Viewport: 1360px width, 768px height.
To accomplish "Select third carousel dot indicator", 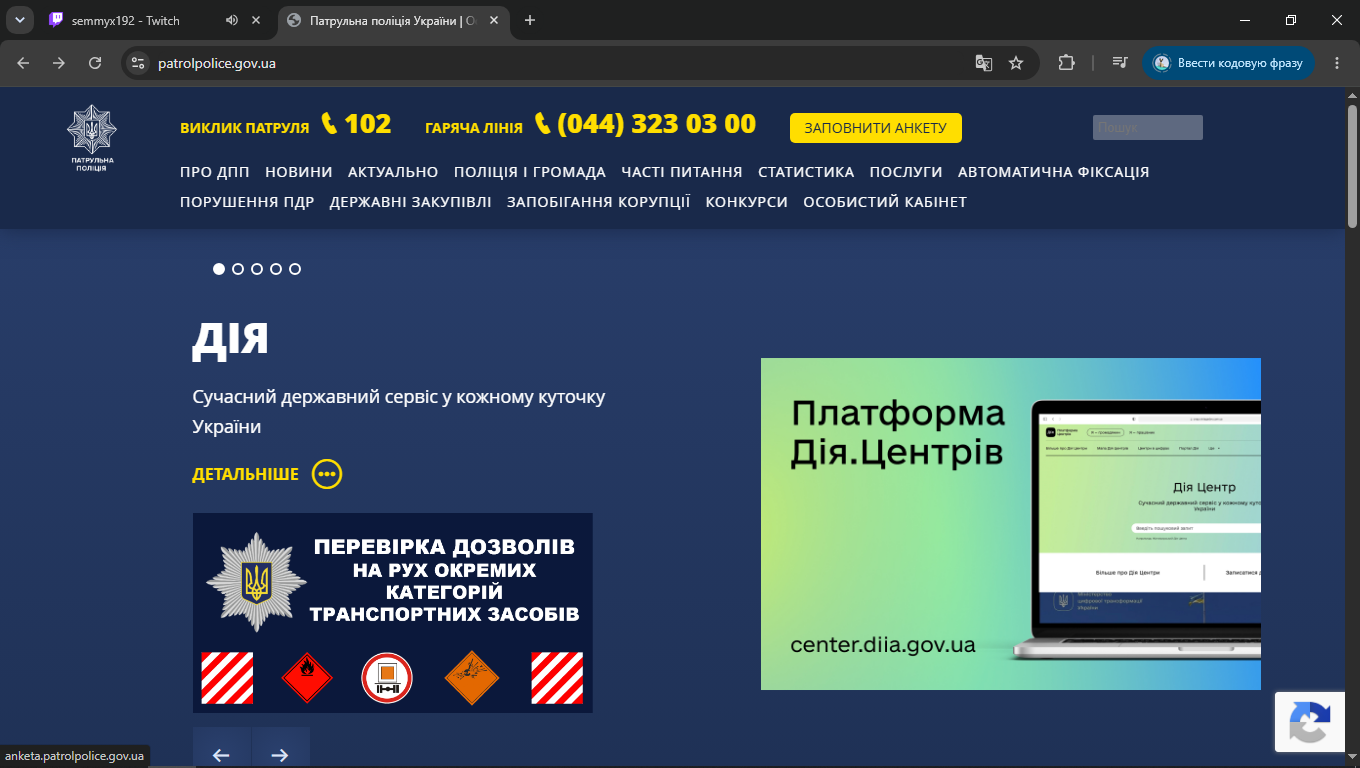I will pyautogui.click(x=257, y=269).
